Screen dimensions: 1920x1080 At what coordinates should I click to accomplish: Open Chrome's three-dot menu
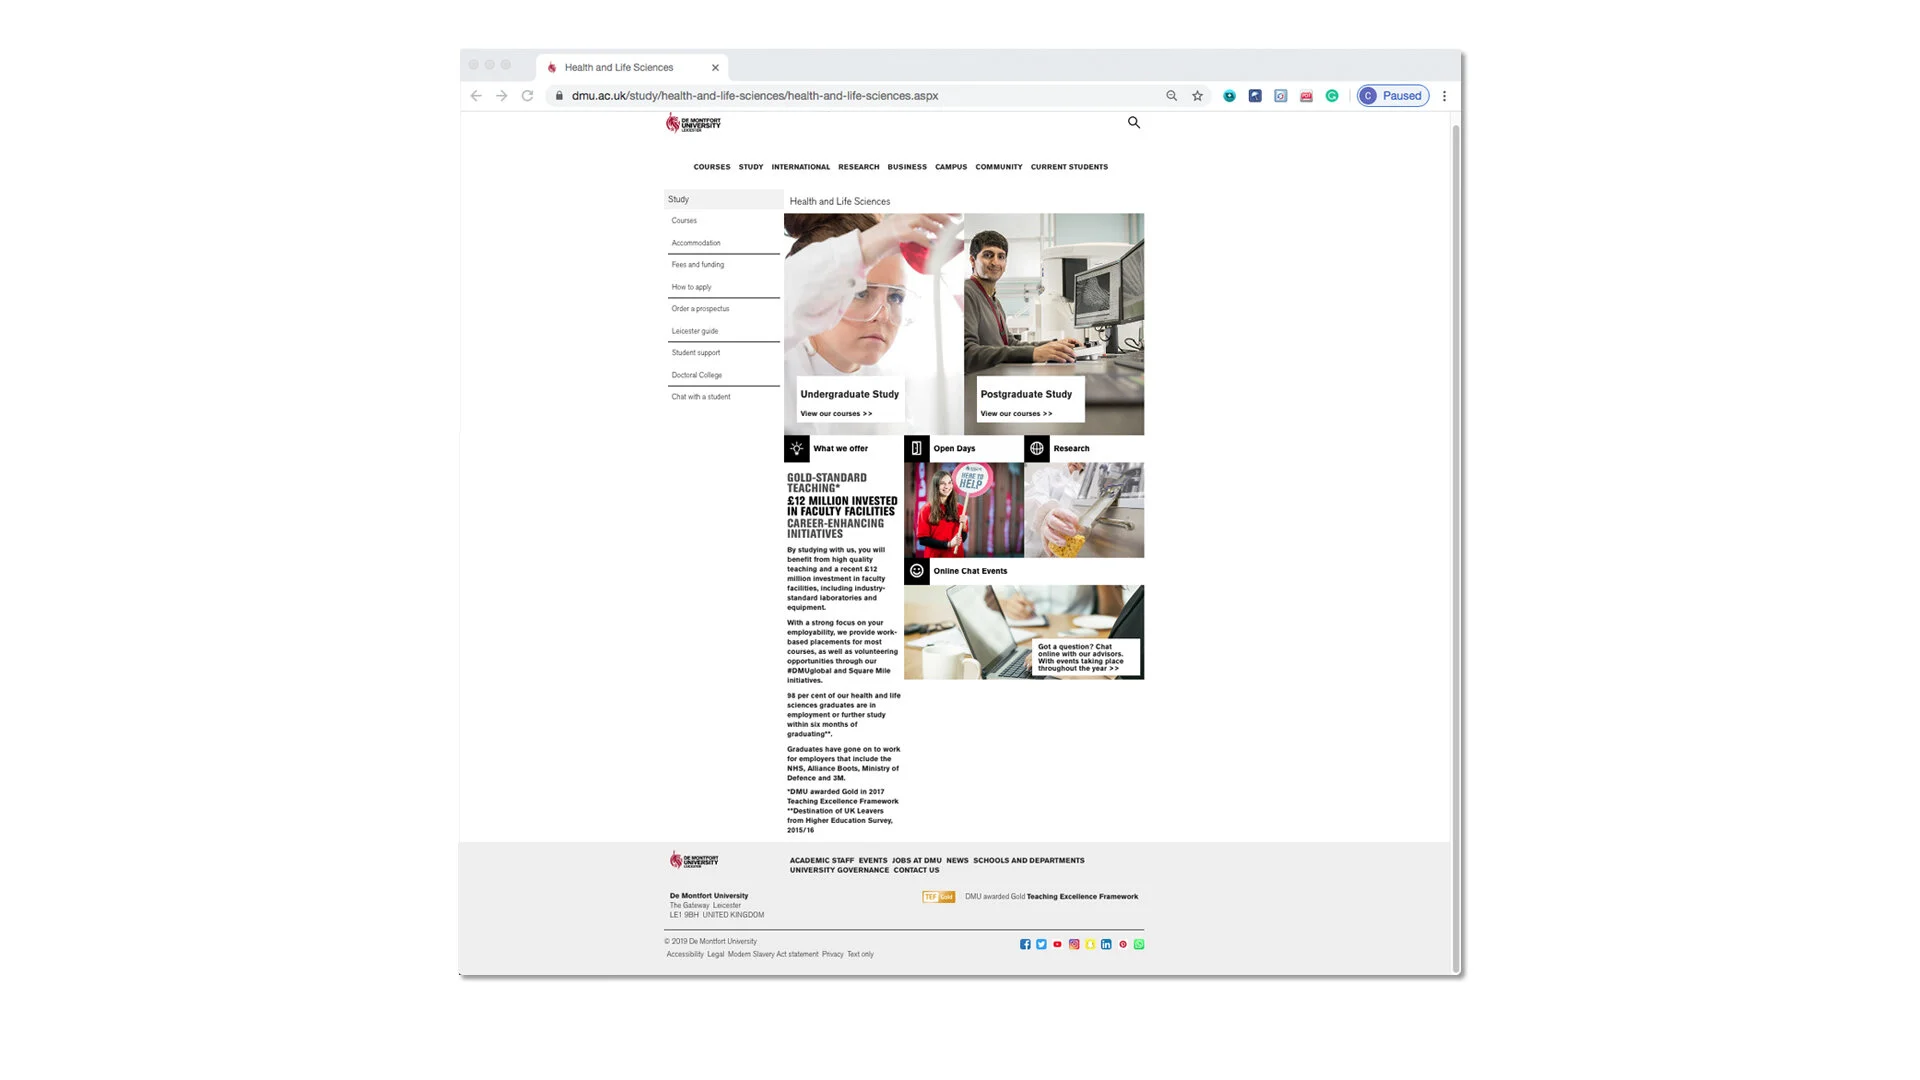coord(1444,95)
